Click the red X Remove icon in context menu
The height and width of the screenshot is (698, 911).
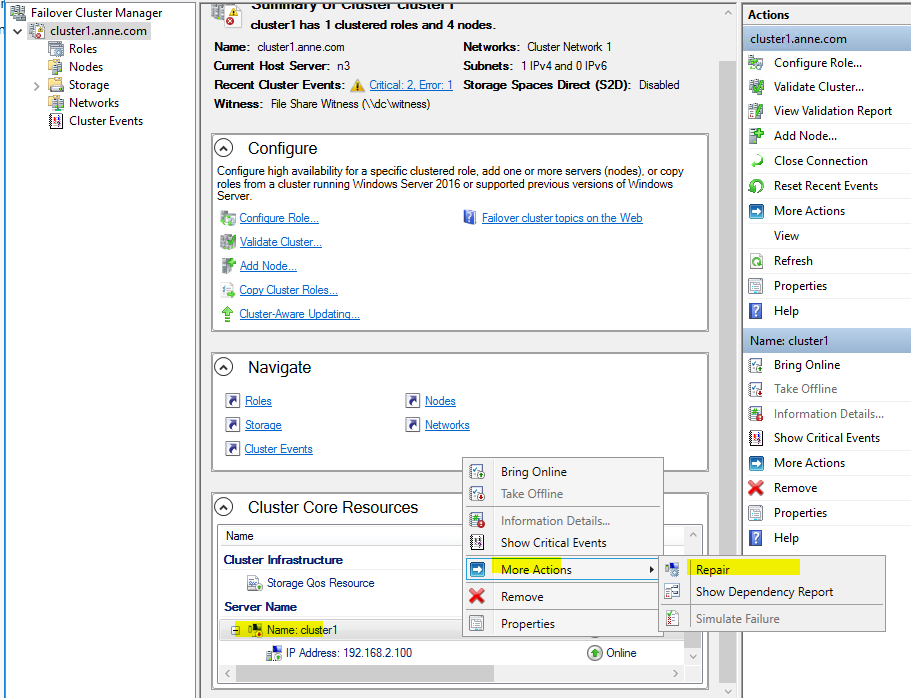[x=477, y=596]
